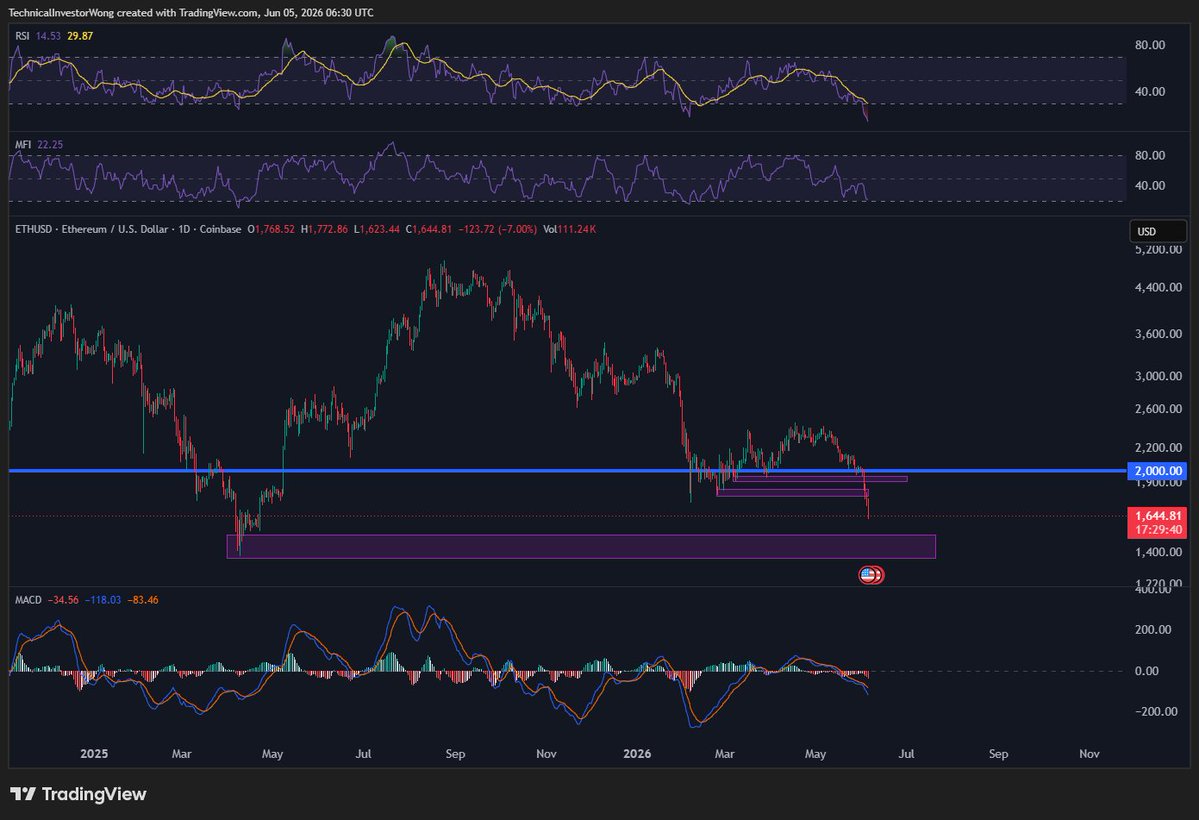Image resolution: width=1199 pixels, height=820 pixels.
Task: Click the change value -123.72 (-7.00%)
Action: [x=497, y=229]
